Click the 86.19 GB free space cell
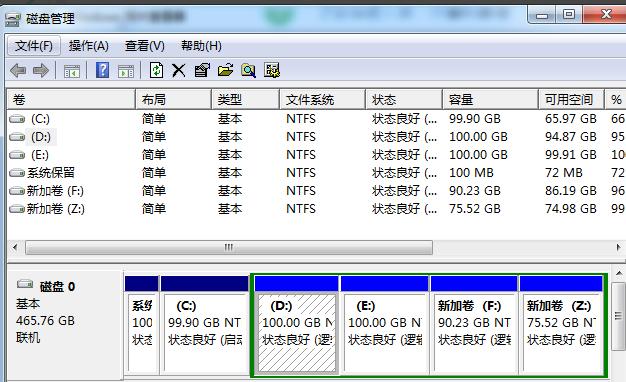Image resolution: width=626 pixels, height=382 pixels. pos(571,191)
